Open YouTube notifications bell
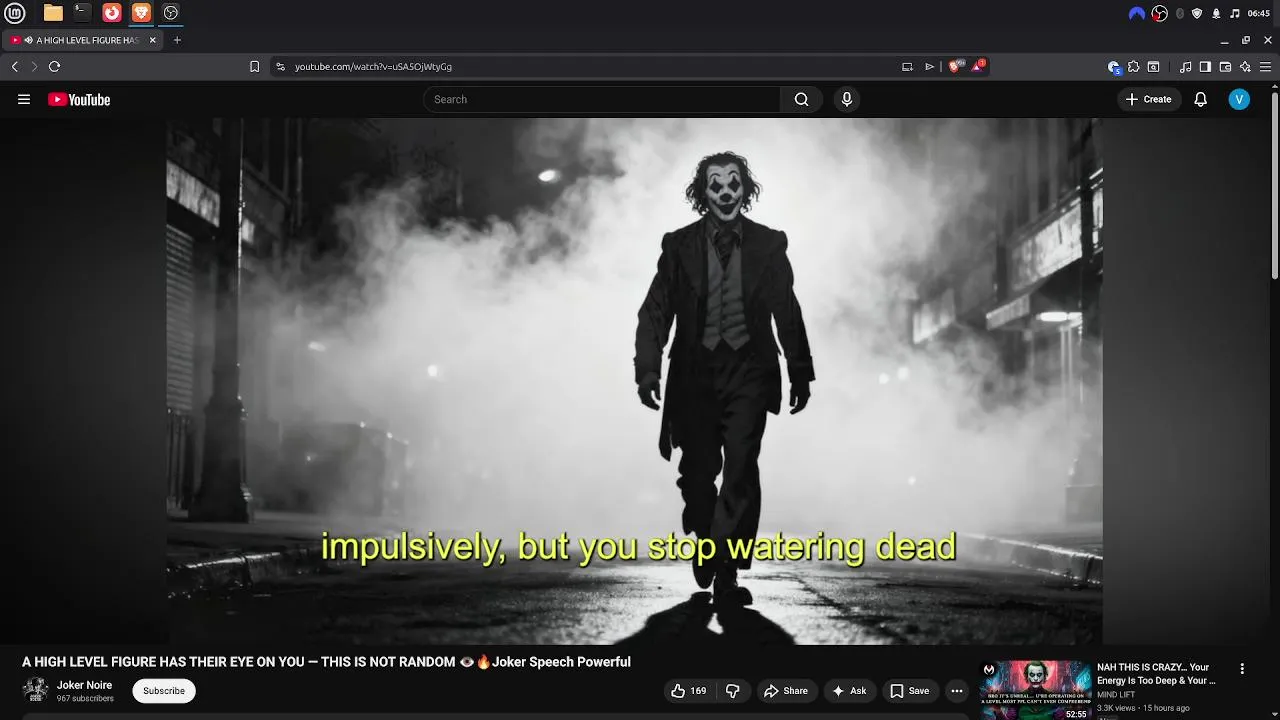 1201,99
